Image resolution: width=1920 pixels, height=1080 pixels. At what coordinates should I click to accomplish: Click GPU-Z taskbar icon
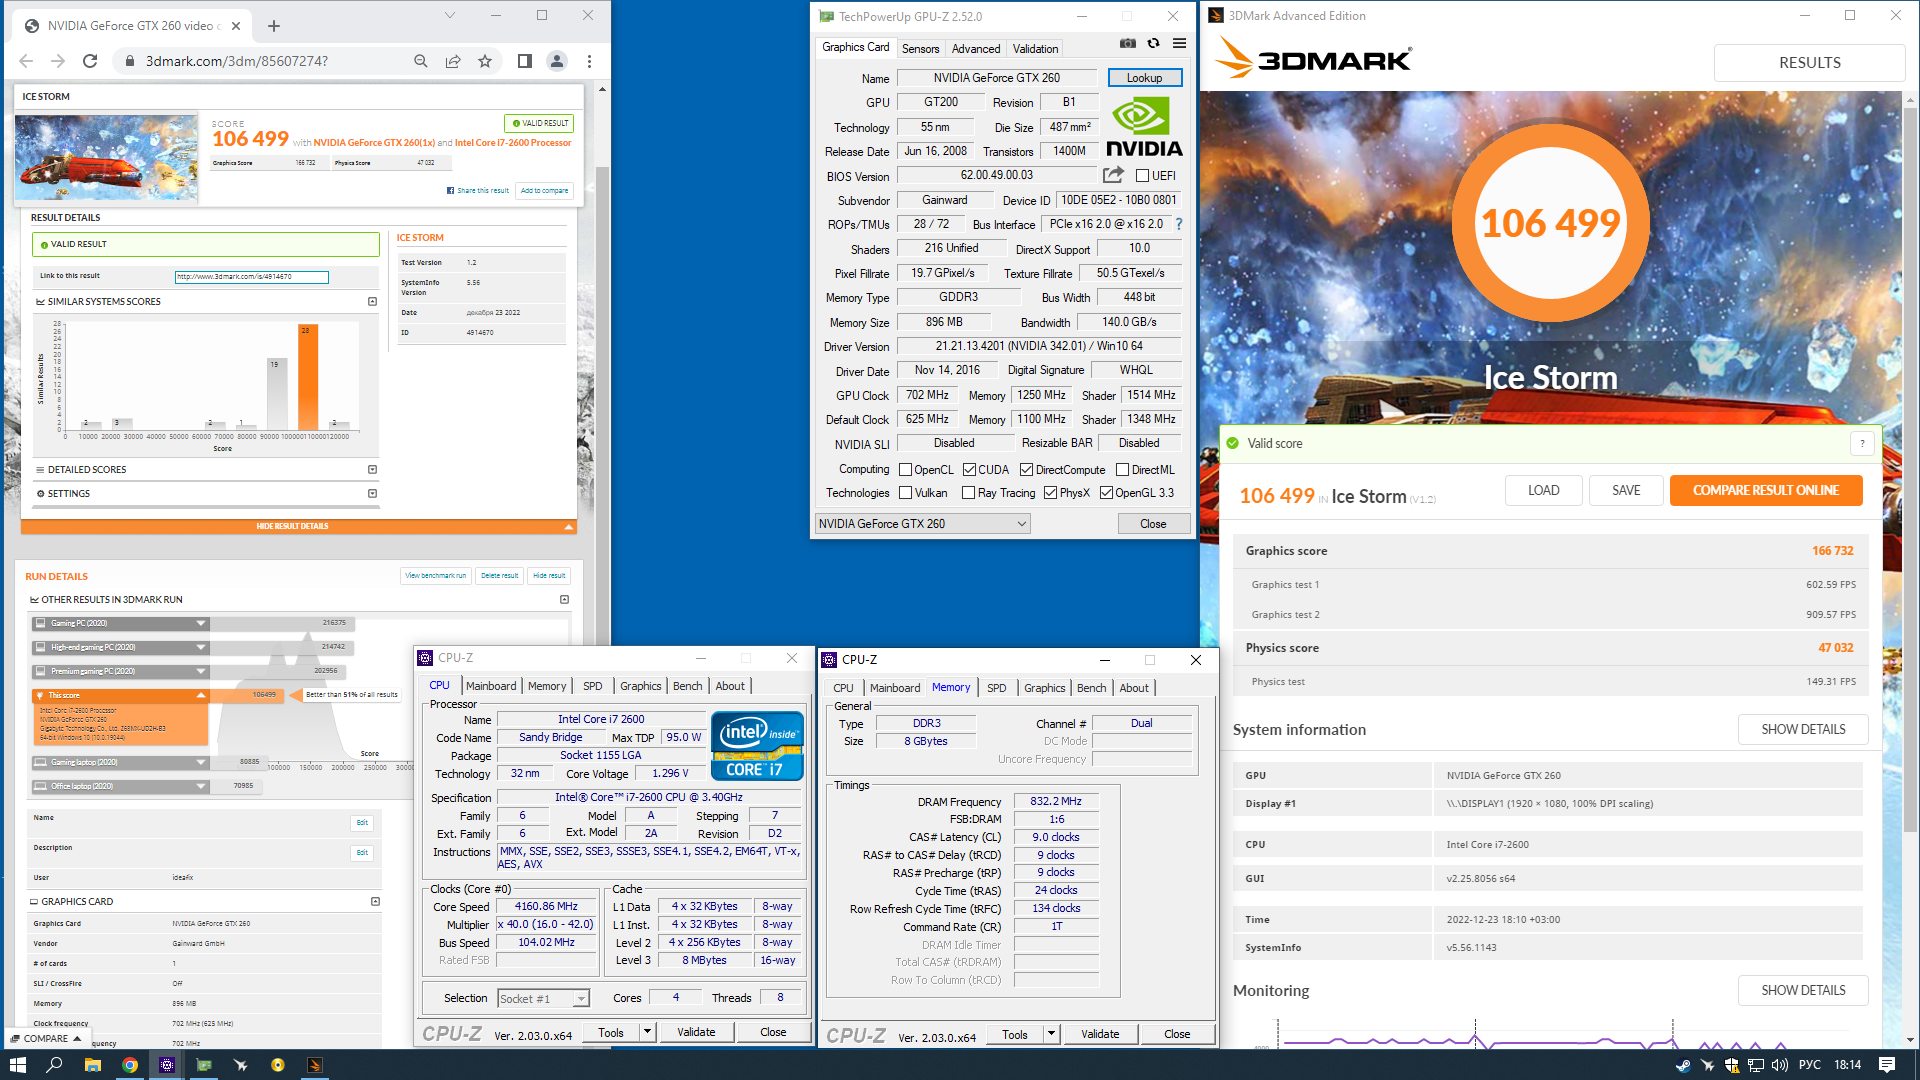coord(203,1065)
